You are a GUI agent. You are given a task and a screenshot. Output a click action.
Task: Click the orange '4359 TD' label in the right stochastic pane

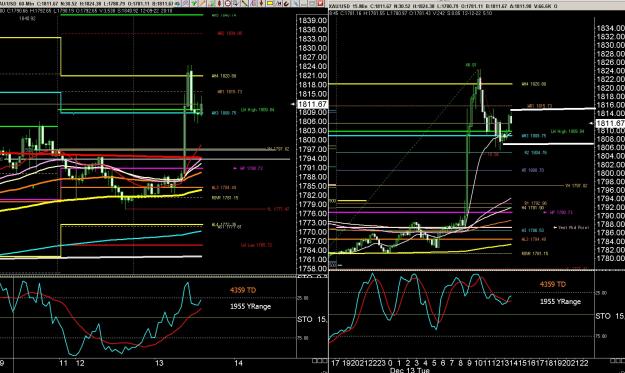point(552,284)
